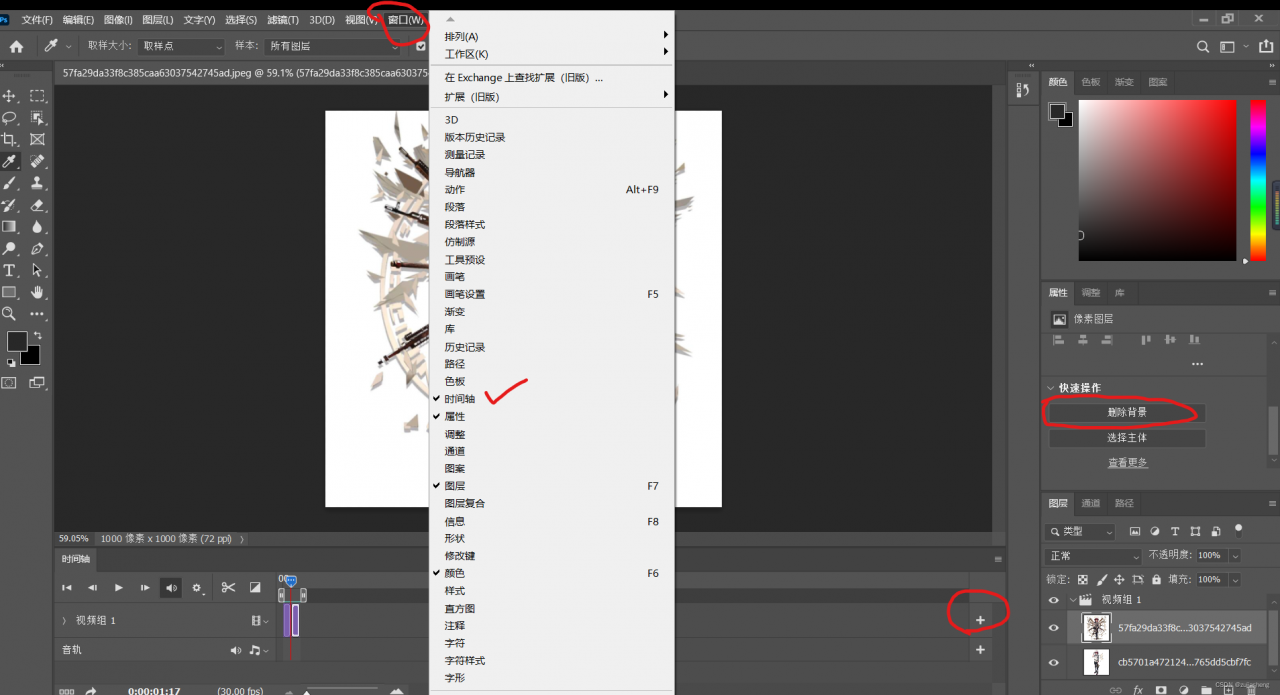
Task: Select the Object Selection tool
Action: pos(37,118)
